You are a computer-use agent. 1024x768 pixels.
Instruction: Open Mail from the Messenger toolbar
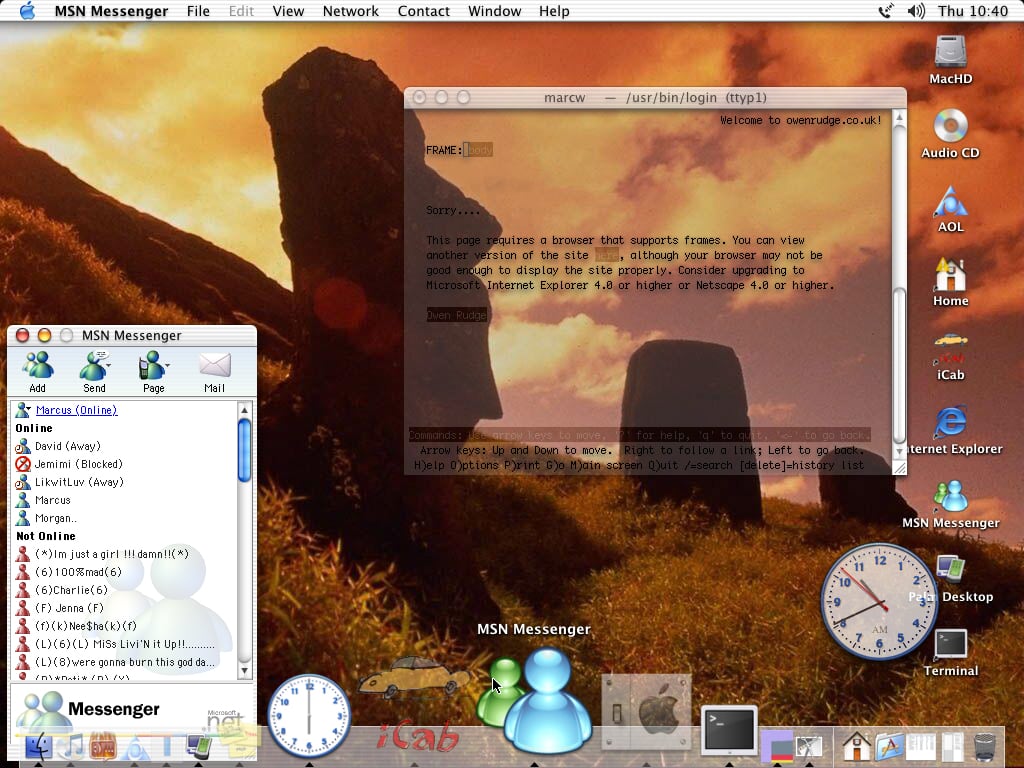[214, 370]
